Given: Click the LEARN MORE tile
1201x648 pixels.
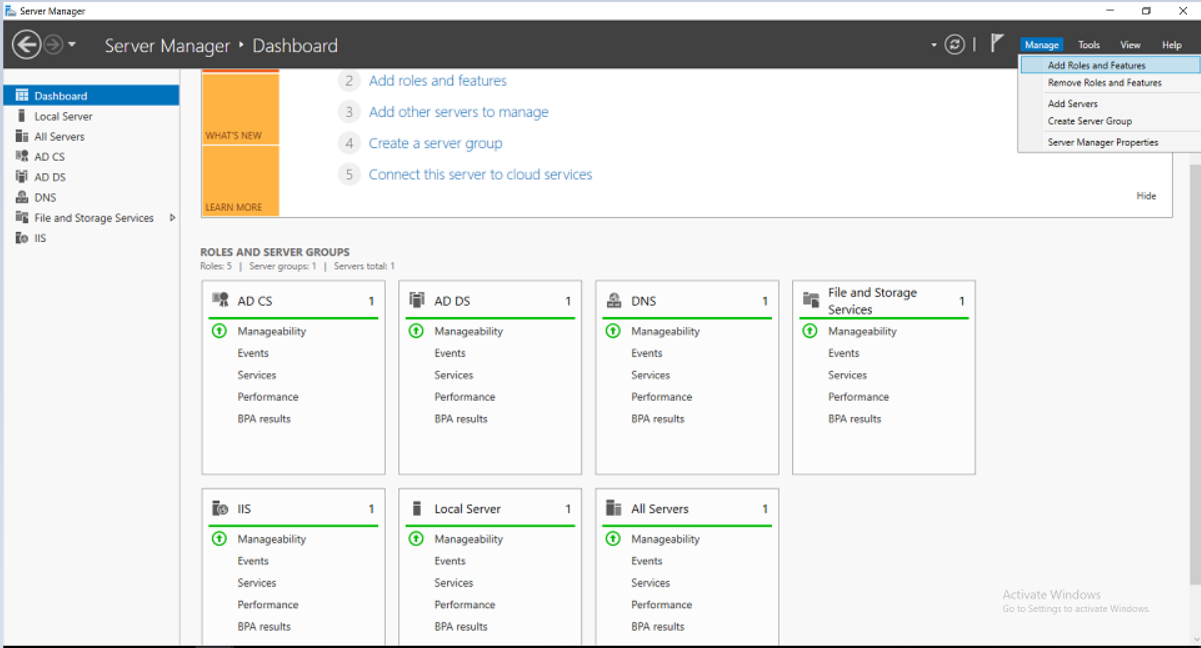Looking at the screenshot, I should point(240,181).
